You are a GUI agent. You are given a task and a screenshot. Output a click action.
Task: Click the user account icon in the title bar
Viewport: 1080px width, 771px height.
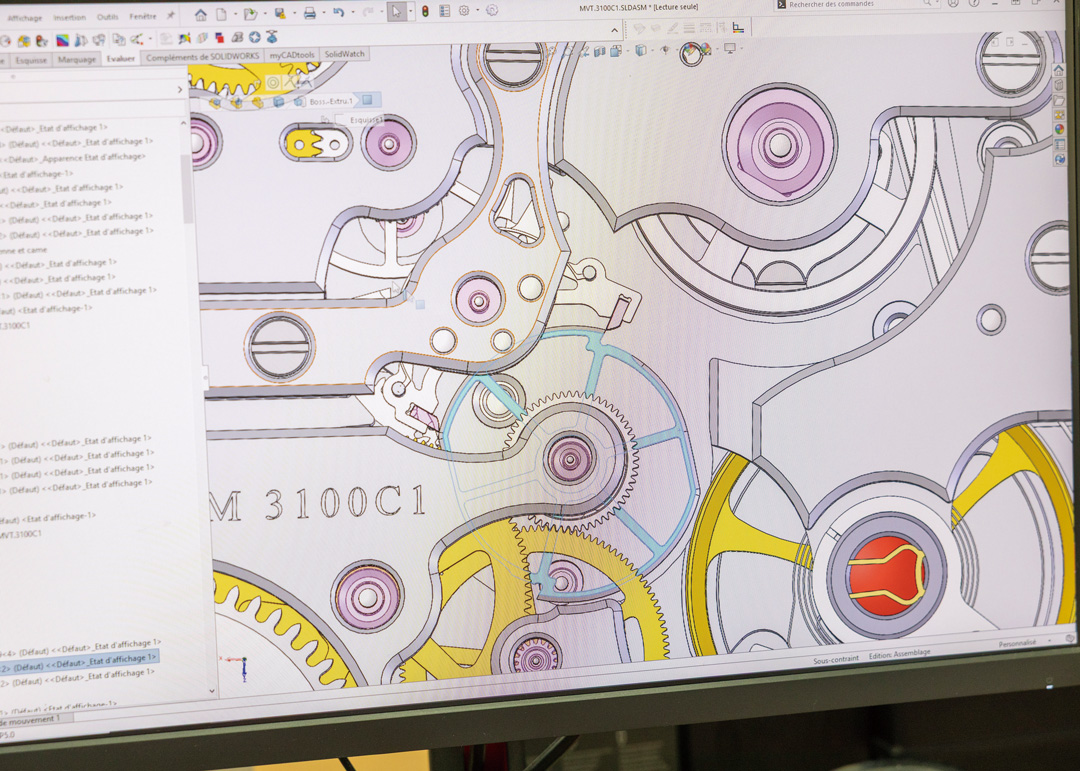(953, 3)
